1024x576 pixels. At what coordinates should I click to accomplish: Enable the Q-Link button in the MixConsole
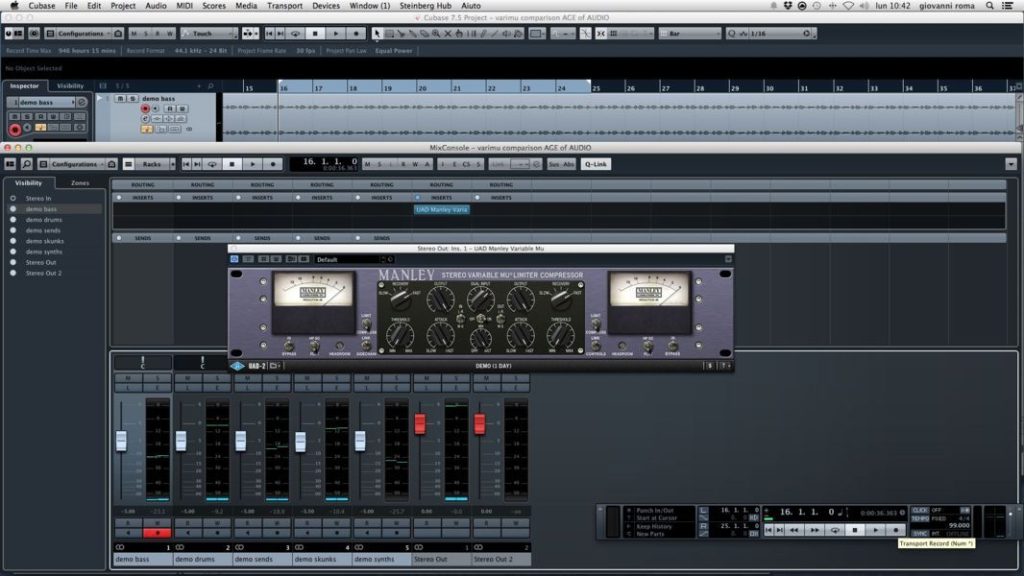click(x=595, y=164)
